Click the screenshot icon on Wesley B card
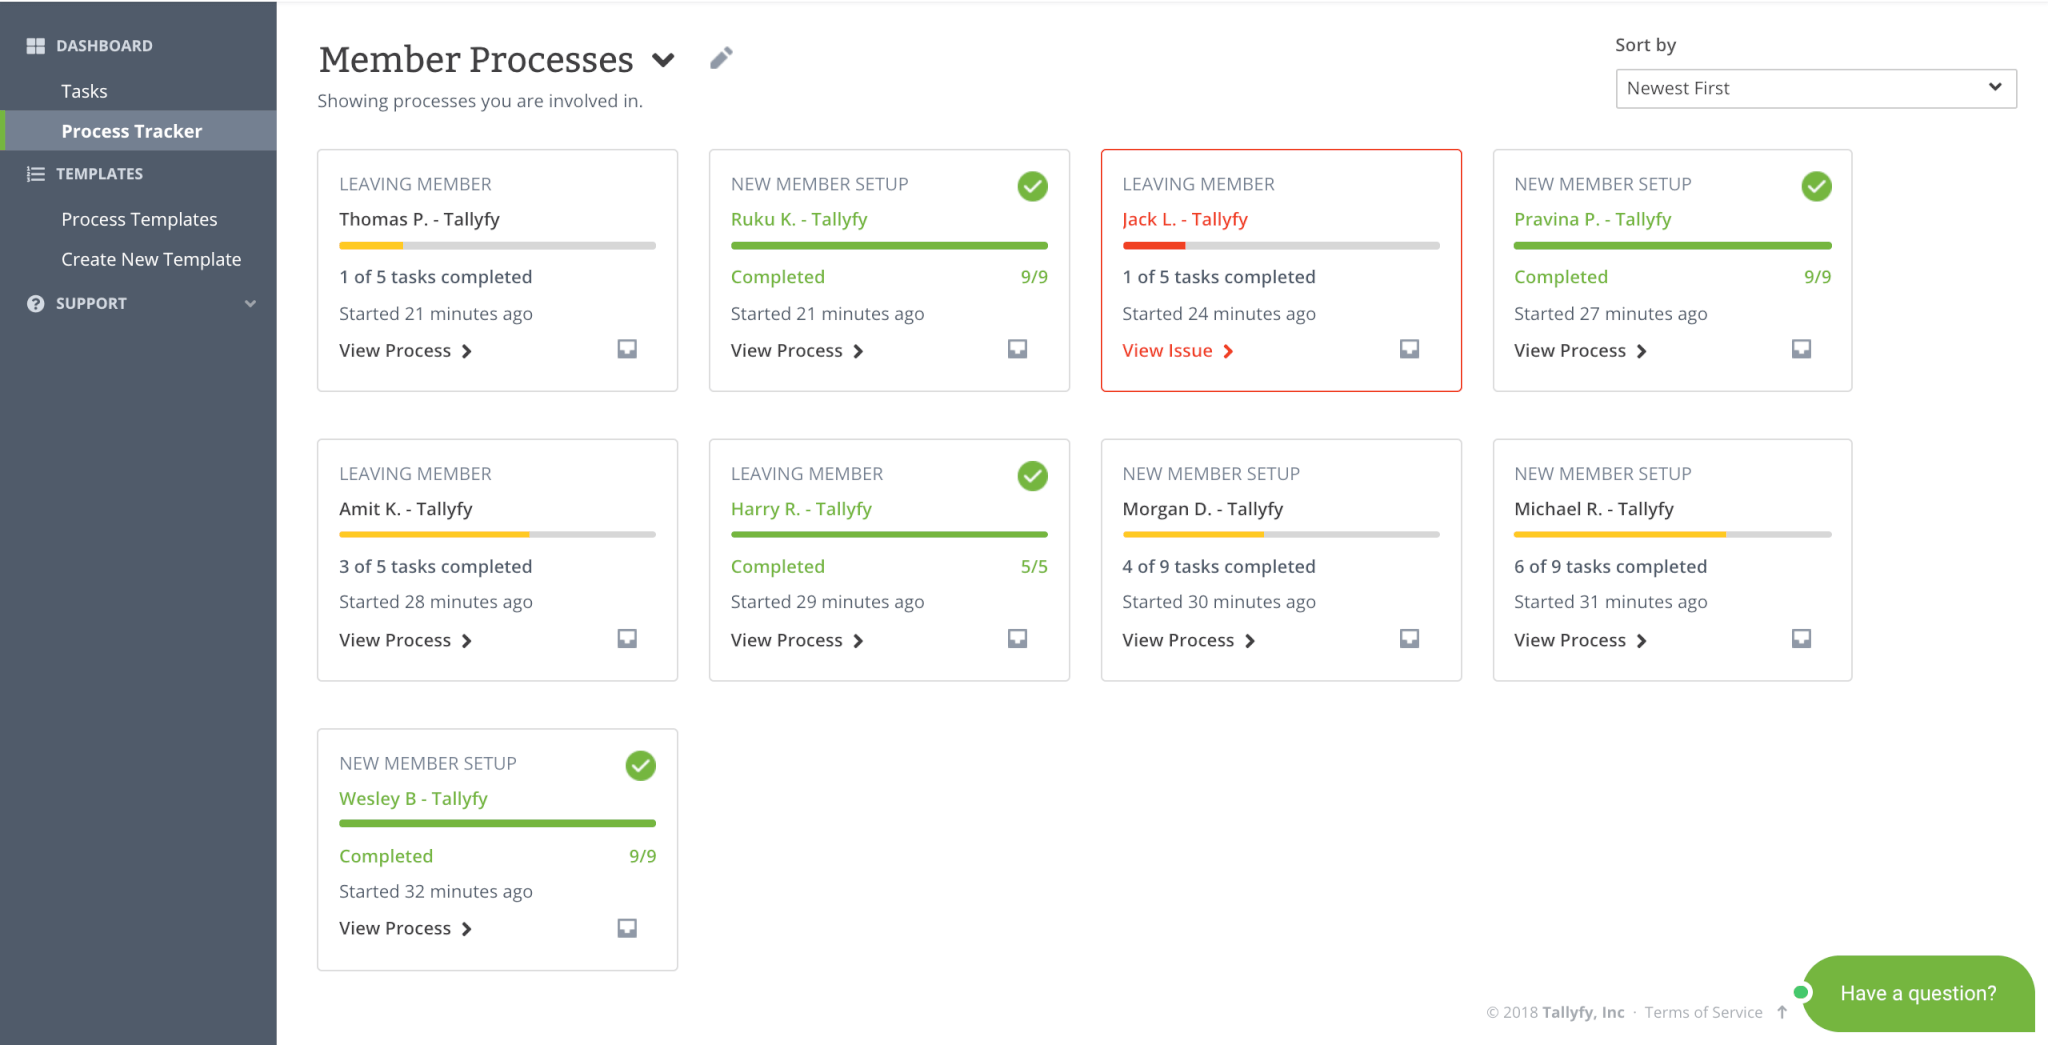The height and width of the screenshot is (1045, 2048). pos(627,927)
